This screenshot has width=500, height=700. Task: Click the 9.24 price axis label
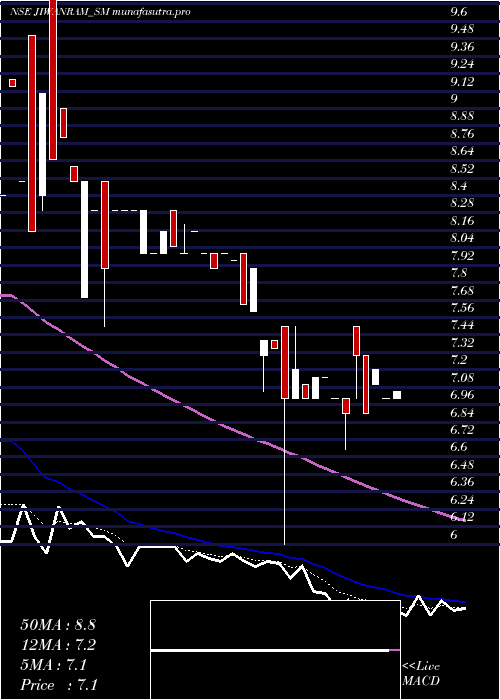pyautogui.click(x=462, y=64)
